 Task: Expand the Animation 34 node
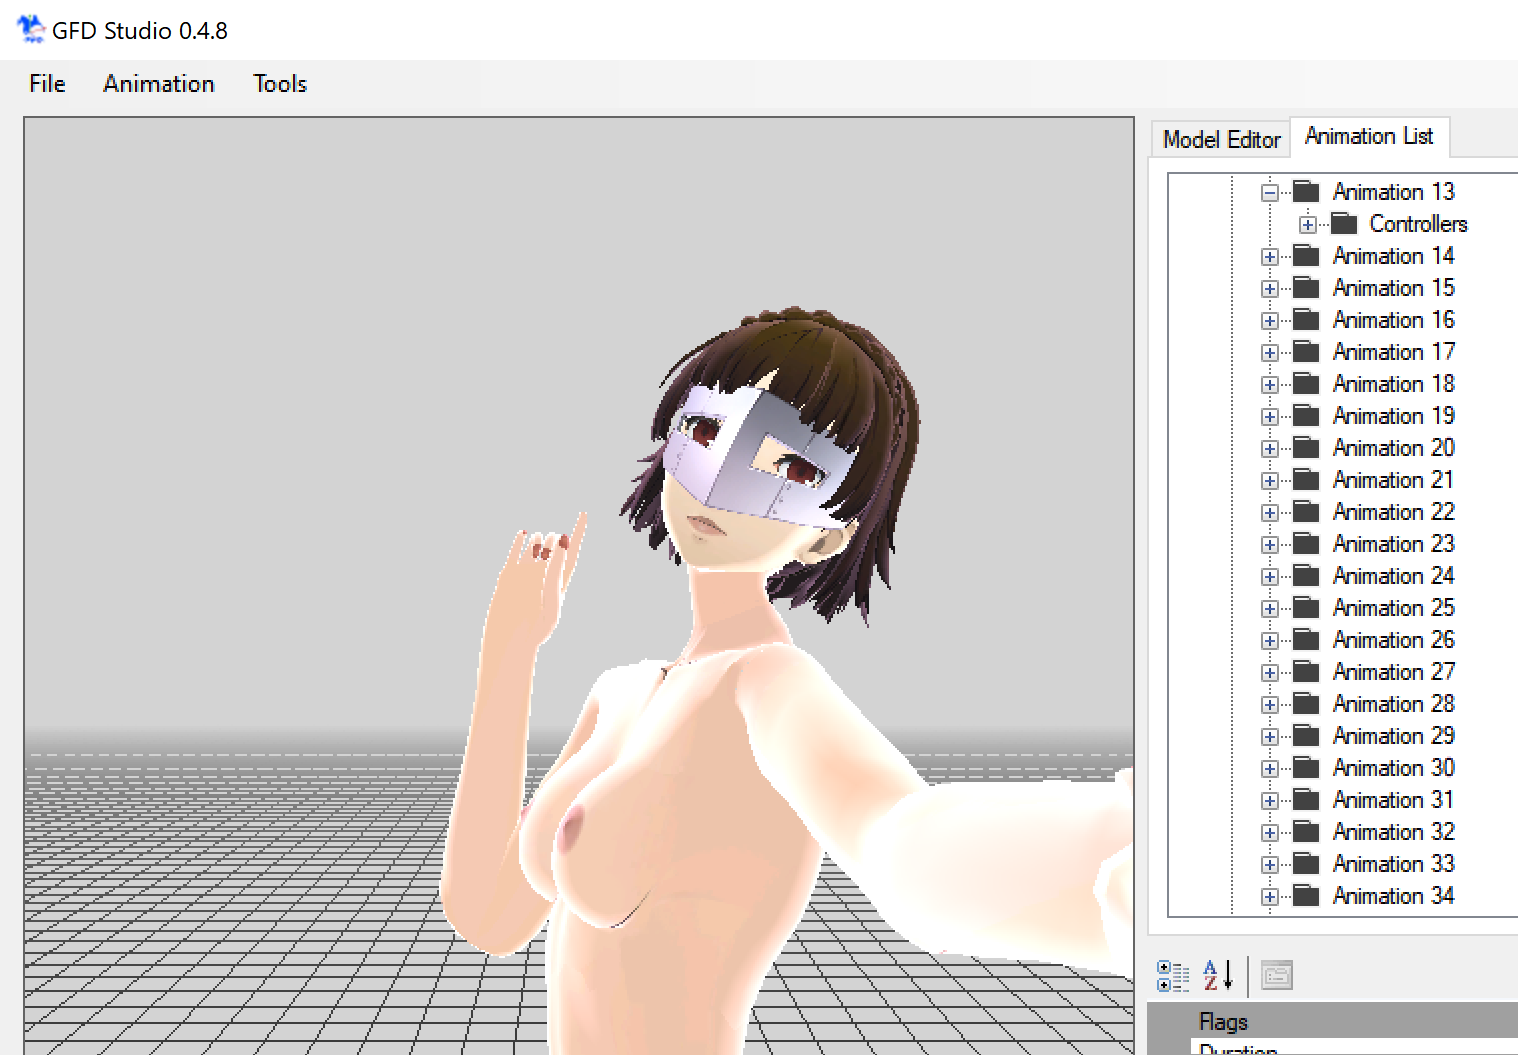click(1270, 897)
